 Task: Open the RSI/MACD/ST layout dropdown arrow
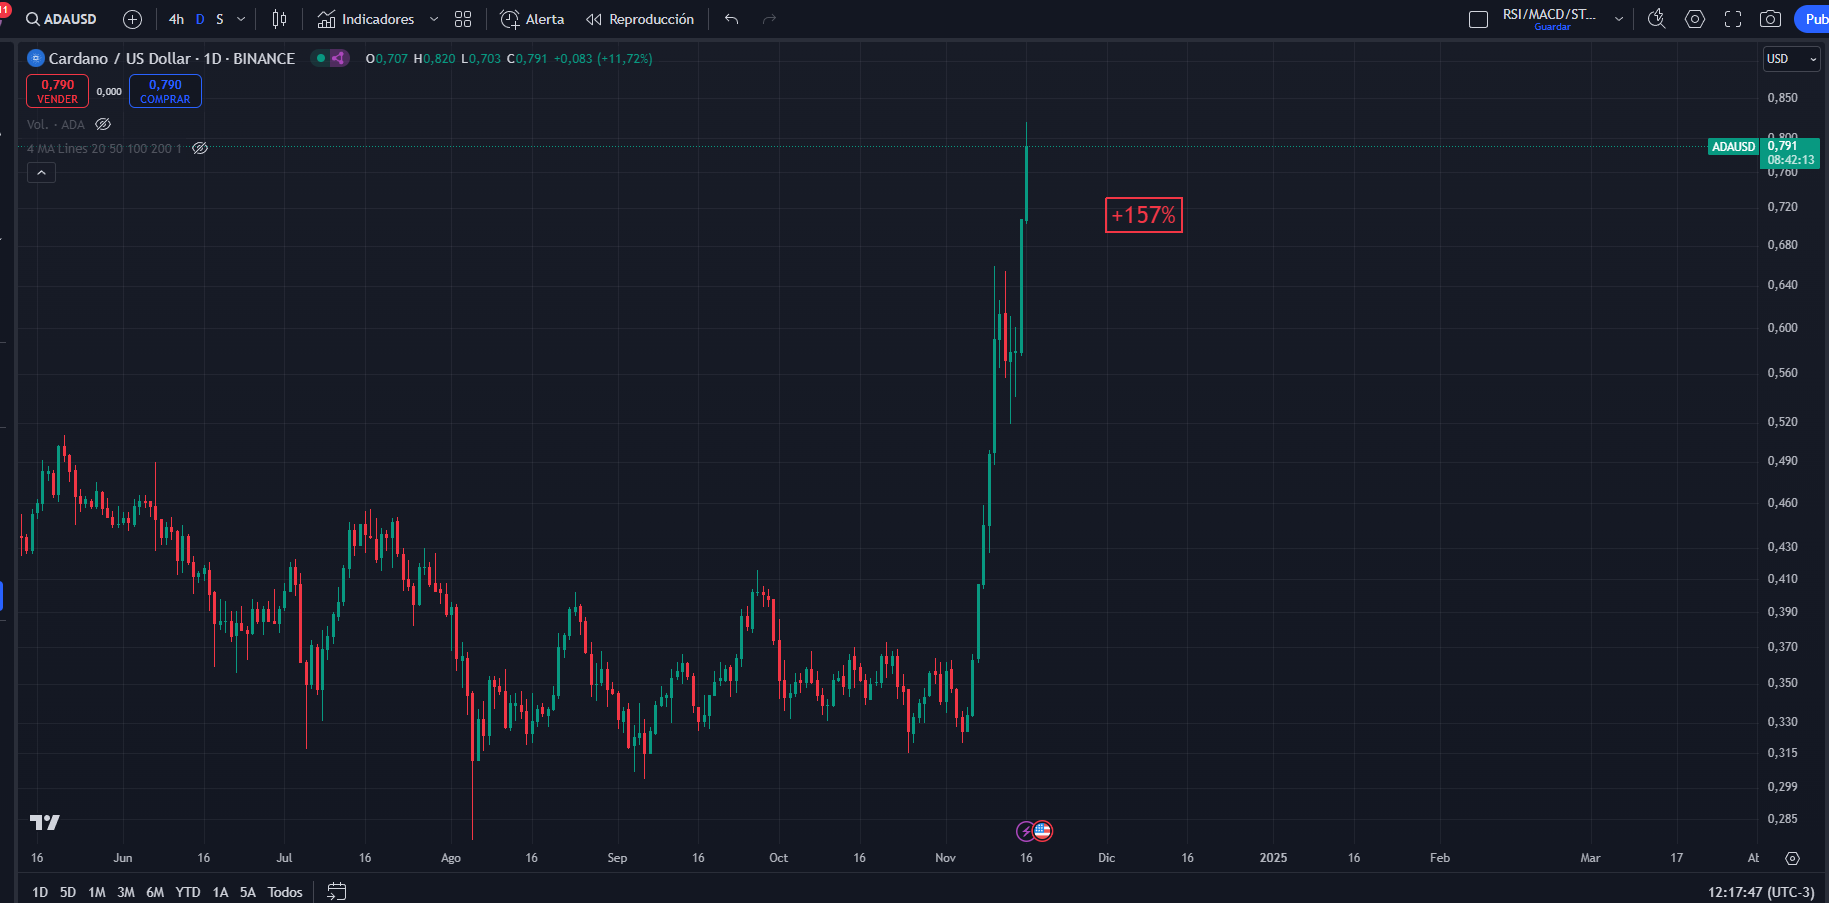coord(1619,19)
